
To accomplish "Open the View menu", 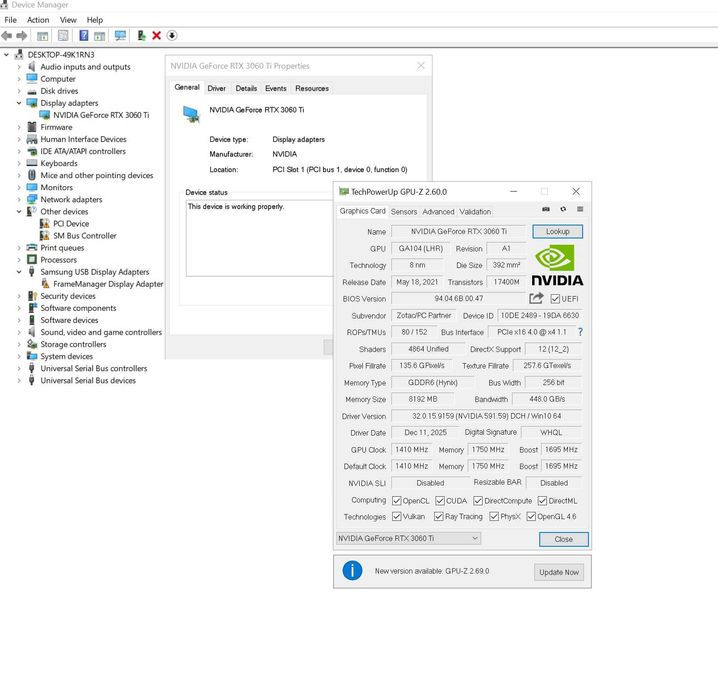I will [68, 20].
